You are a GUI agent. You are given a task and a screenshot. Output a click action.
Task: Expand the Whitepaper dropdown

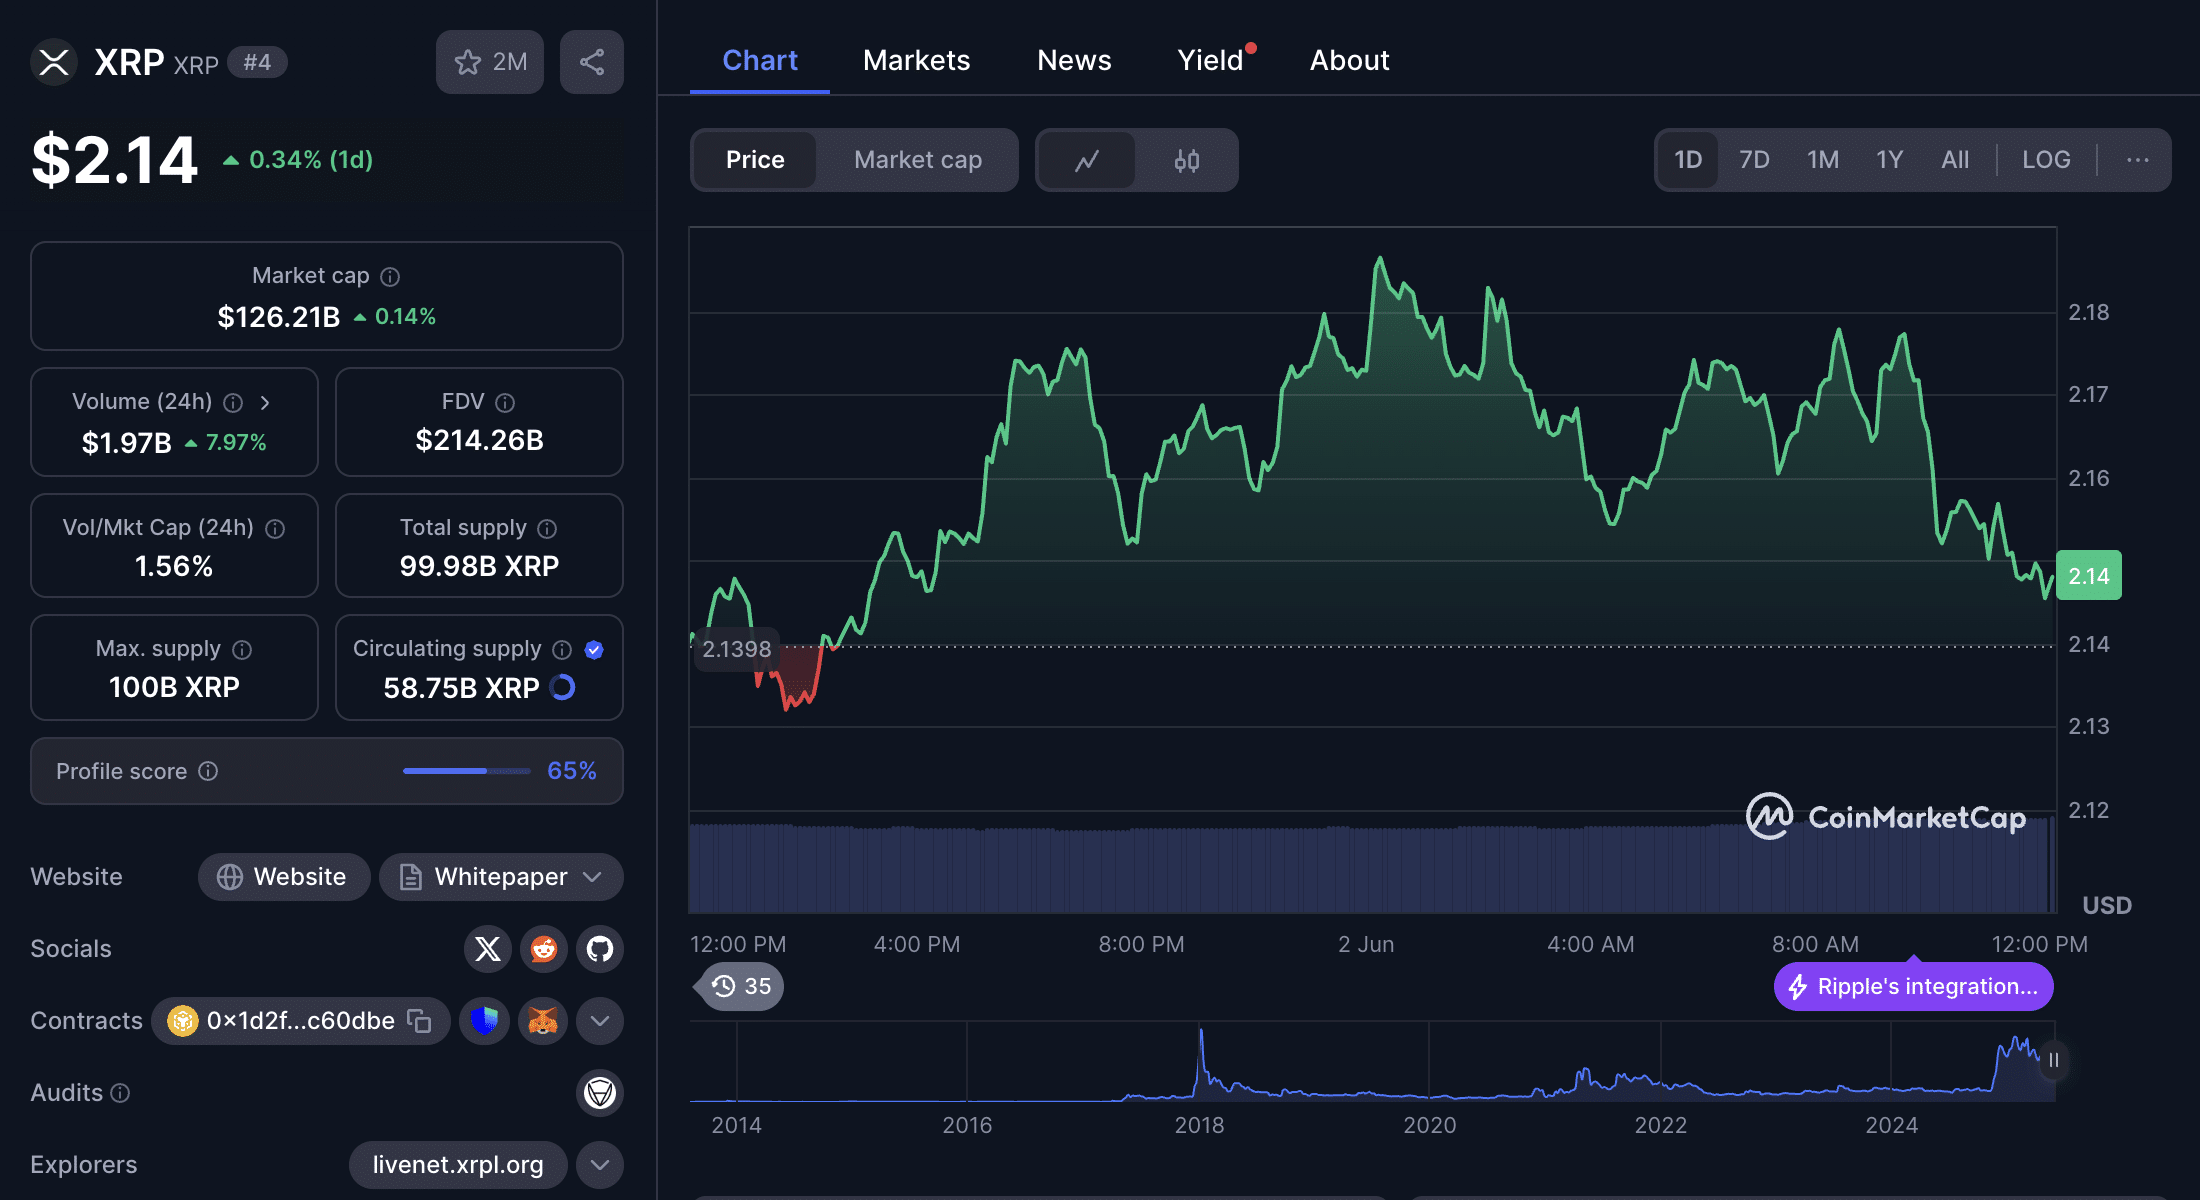point(592,877)
